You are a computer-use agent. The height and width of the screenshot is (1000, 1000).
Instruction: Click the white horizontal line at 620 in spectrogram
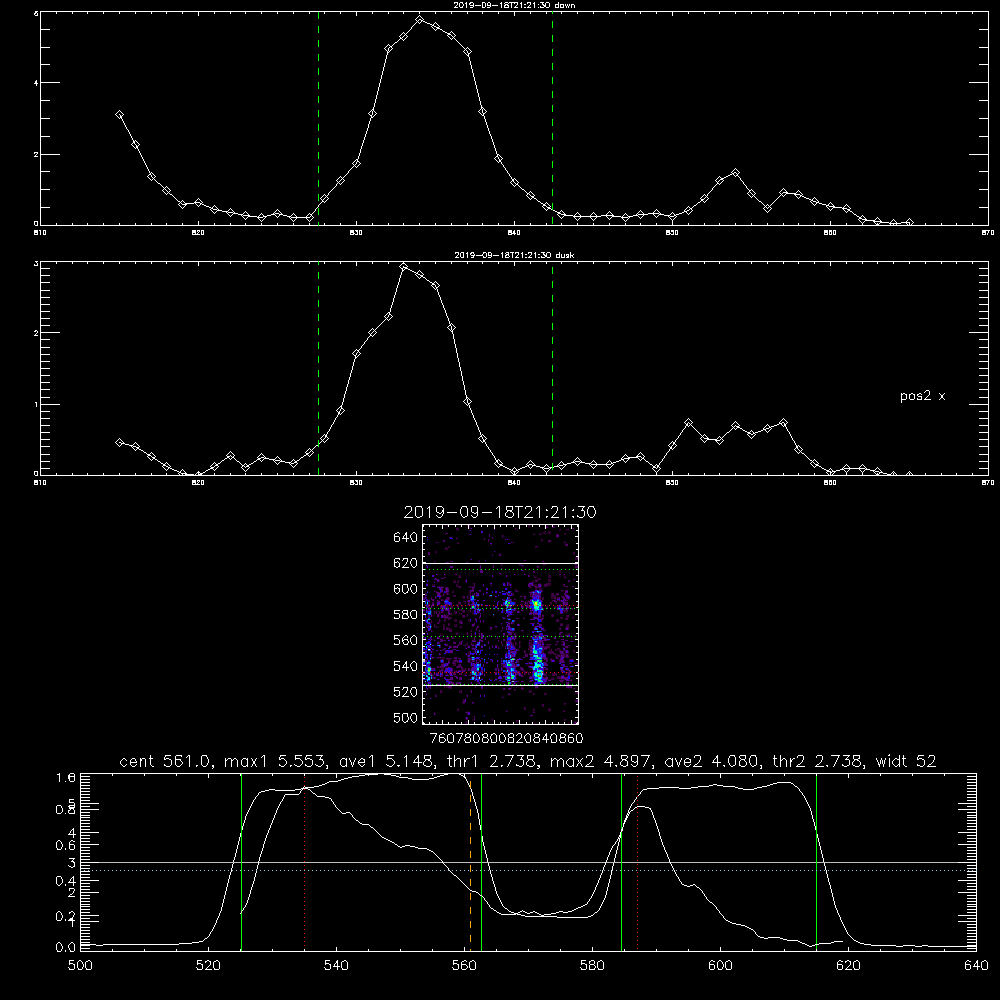[x=500, y=563]
